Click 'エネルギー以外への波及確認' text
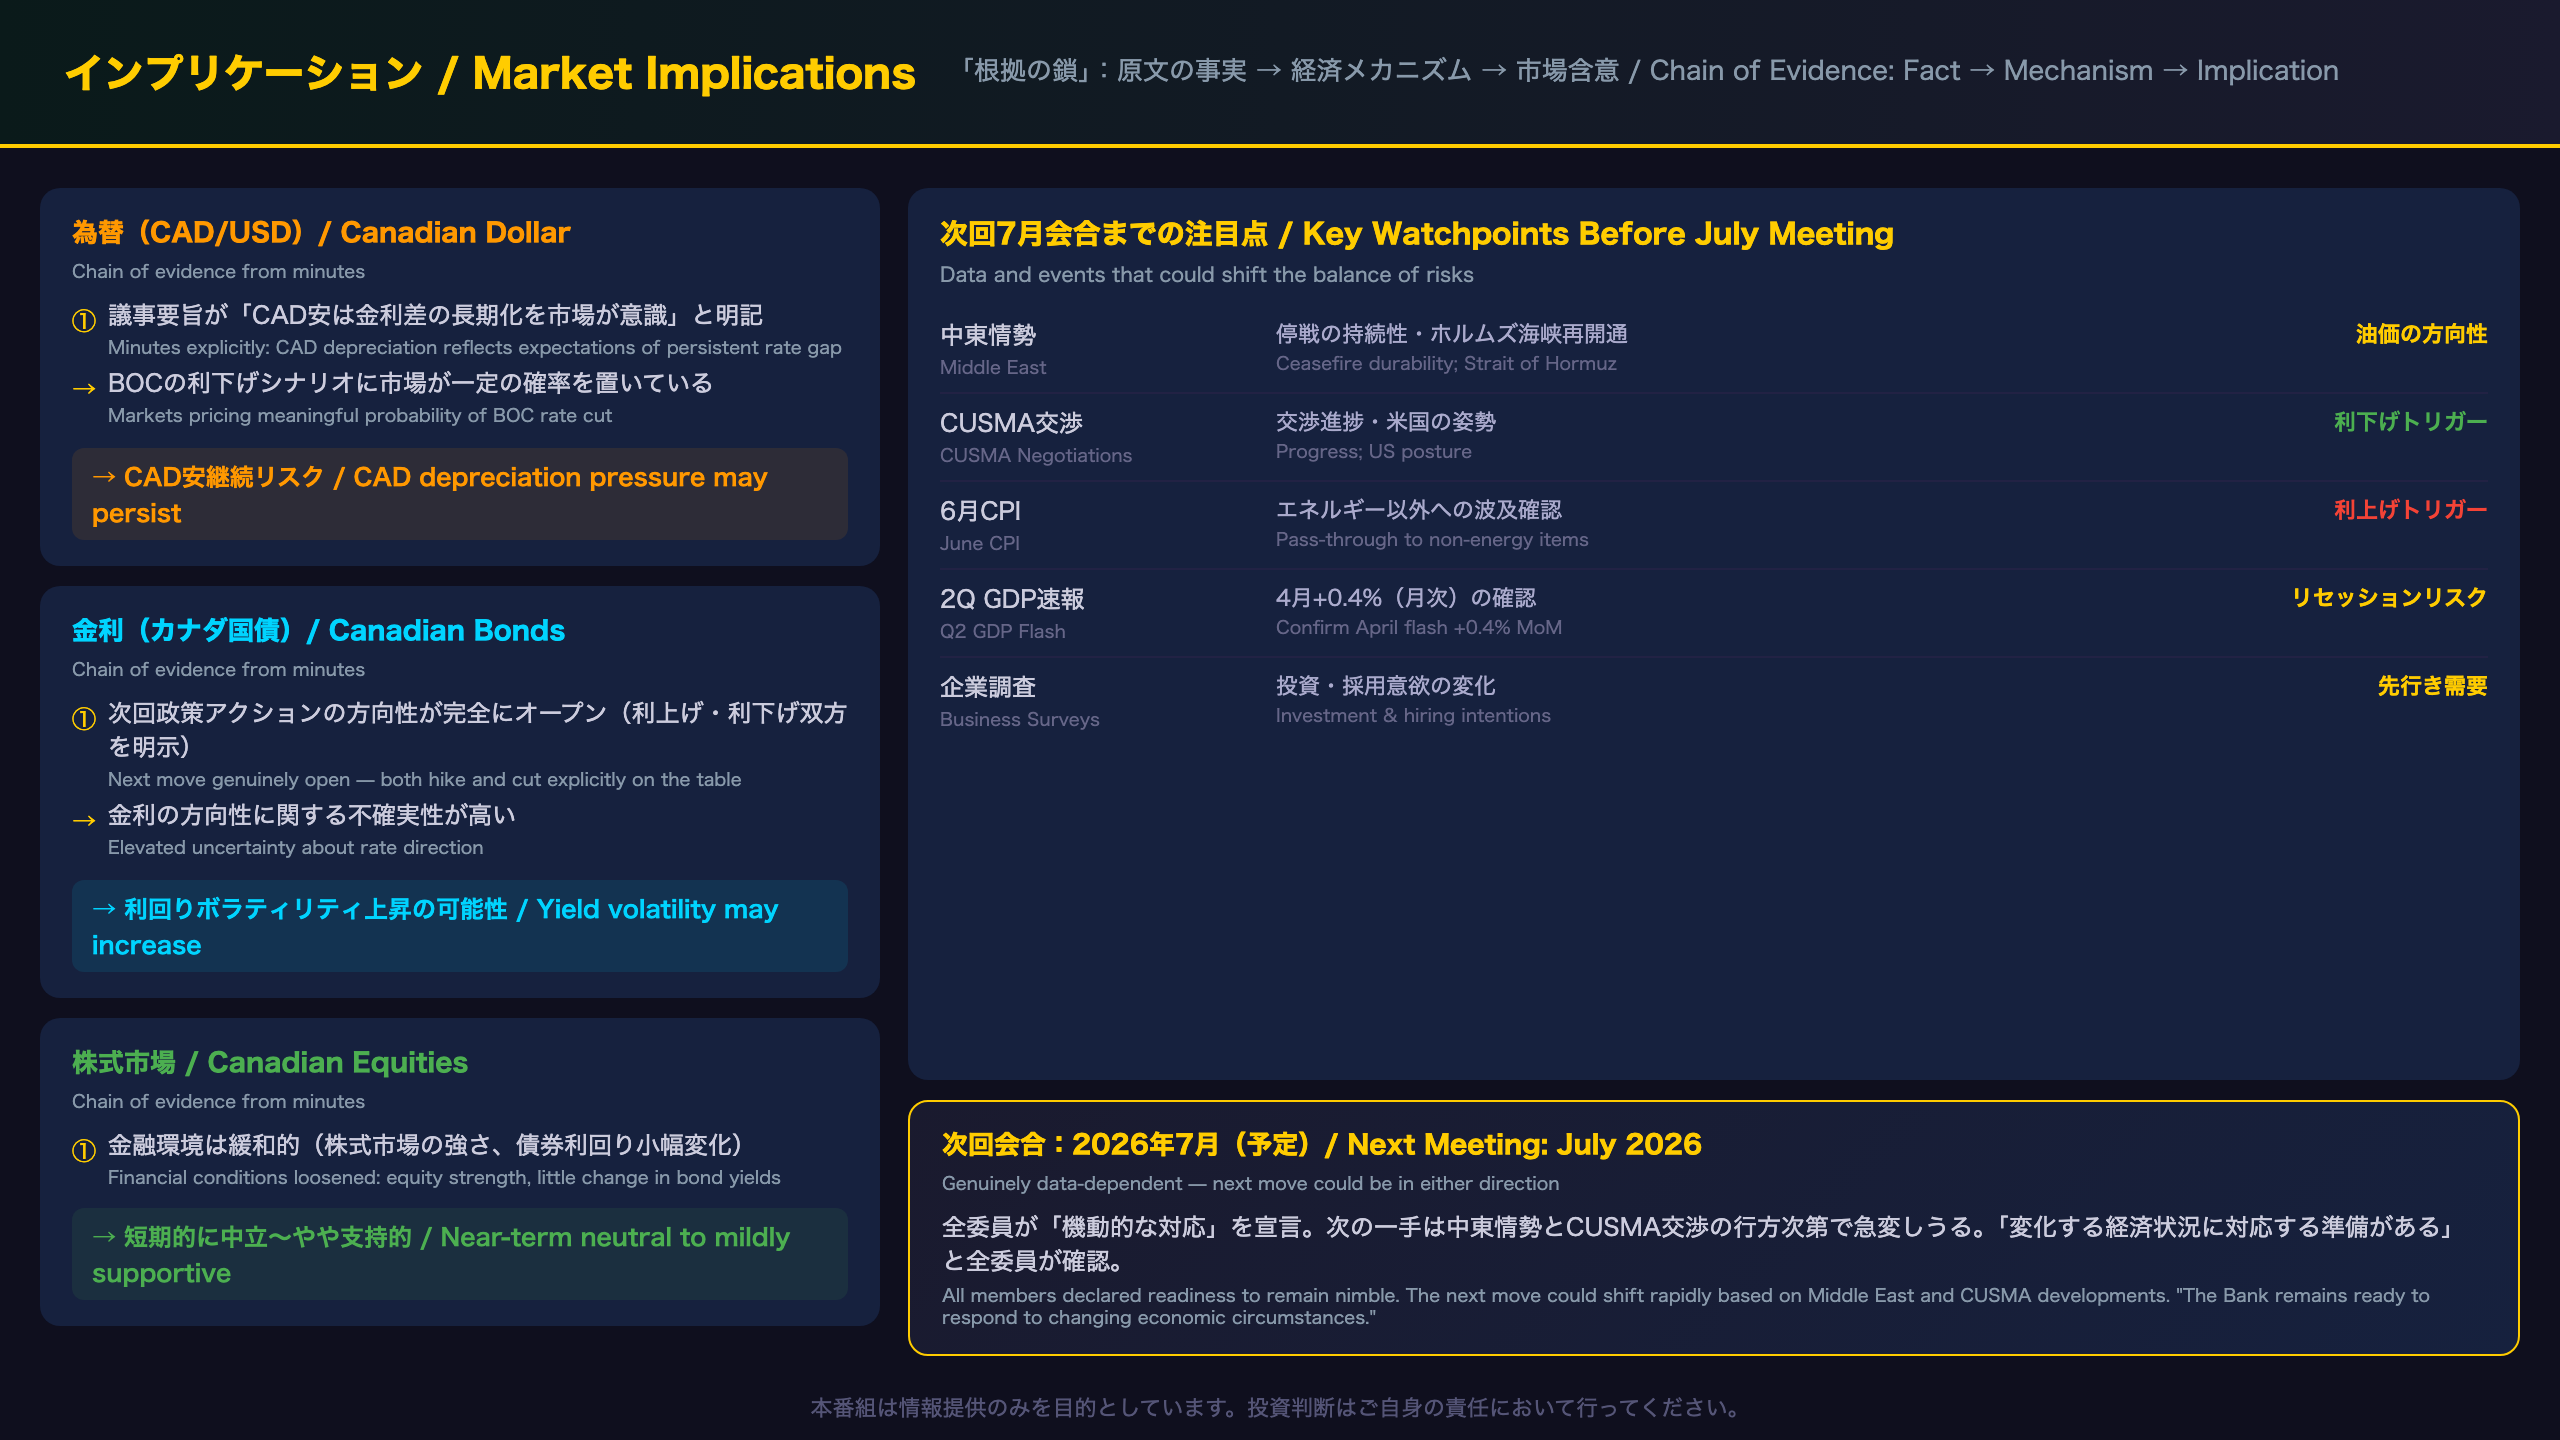 pos(1419,509)
